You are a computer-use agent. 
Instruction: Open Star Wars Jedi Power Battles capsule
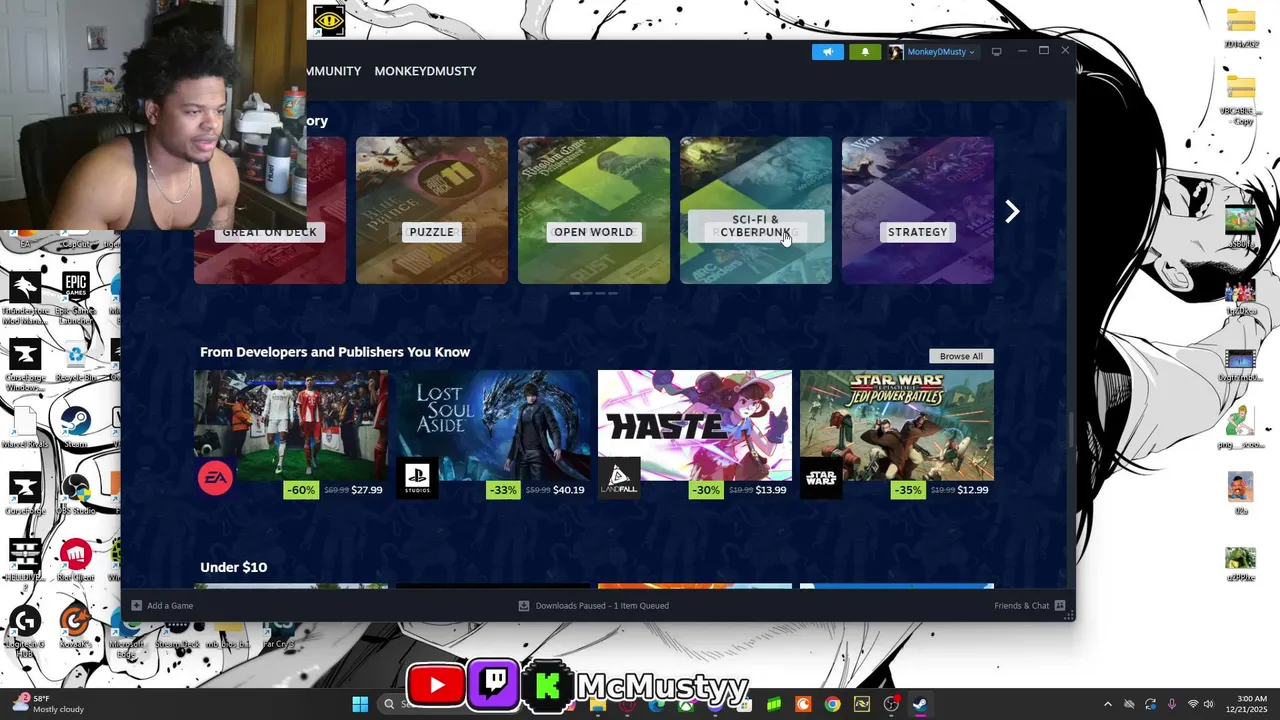pyautogui.click(x=897, y=425)
